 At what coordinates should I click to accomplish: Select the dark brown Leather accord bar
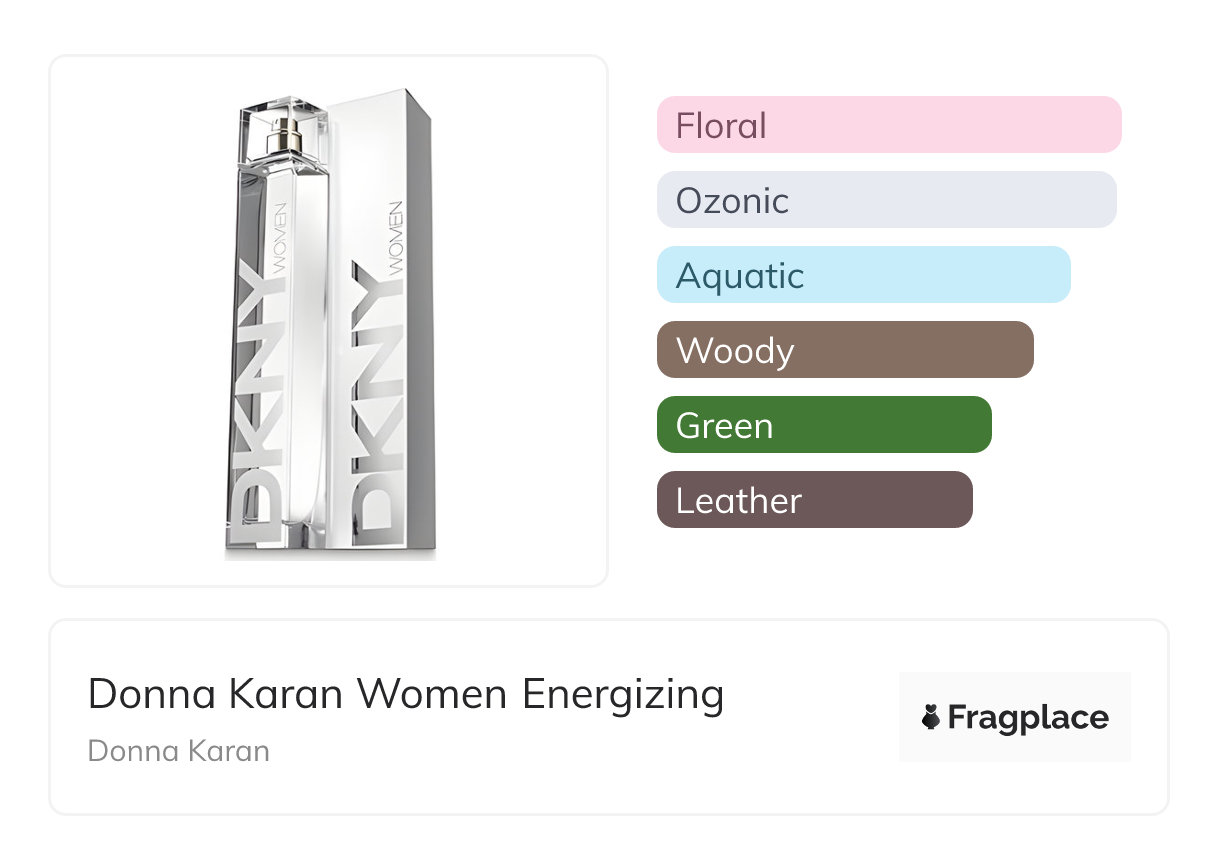point(814,500)
